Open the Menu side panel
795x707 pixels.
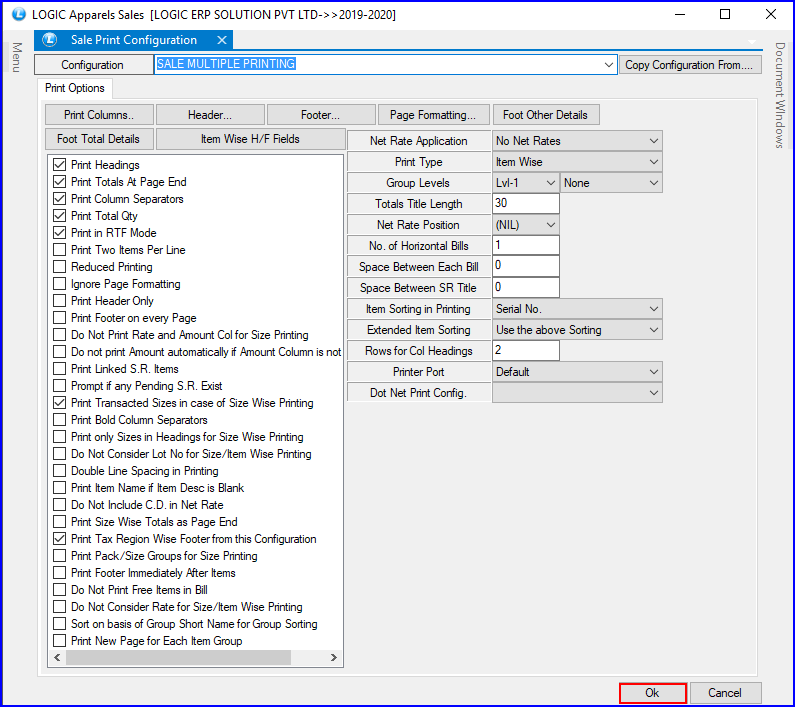tap(17, 57)
